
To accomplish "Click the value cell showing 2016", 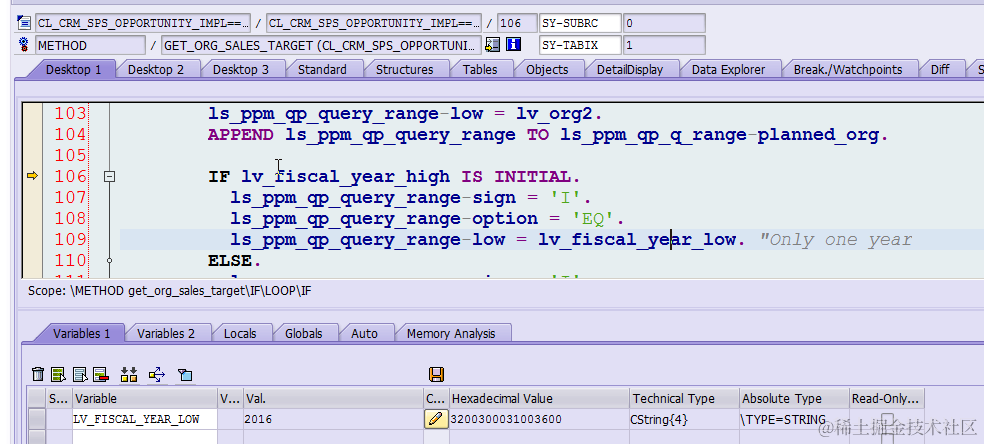I will coord(333,419).
